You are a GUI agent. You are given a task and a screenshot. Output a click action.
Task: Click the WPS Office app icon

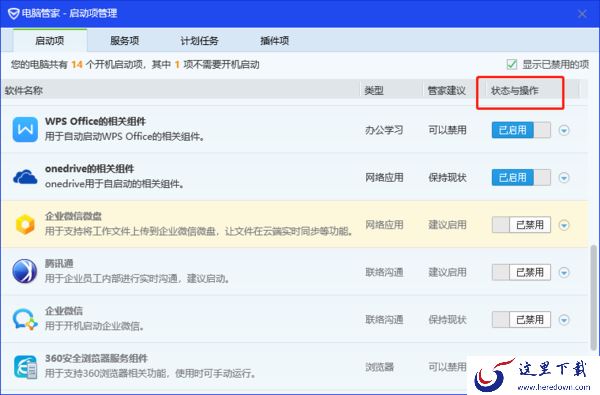[25, 130]
